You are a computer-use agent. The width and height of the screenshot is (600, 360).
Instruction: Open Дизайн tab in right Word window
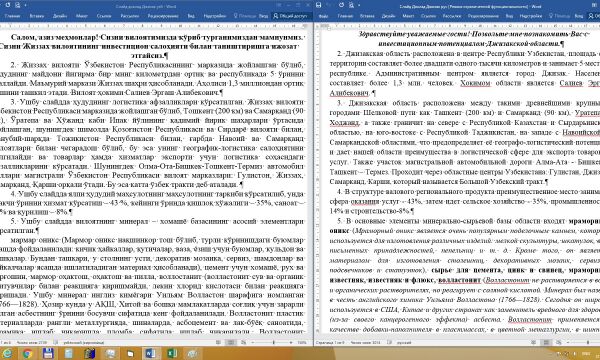click(388, 16)
